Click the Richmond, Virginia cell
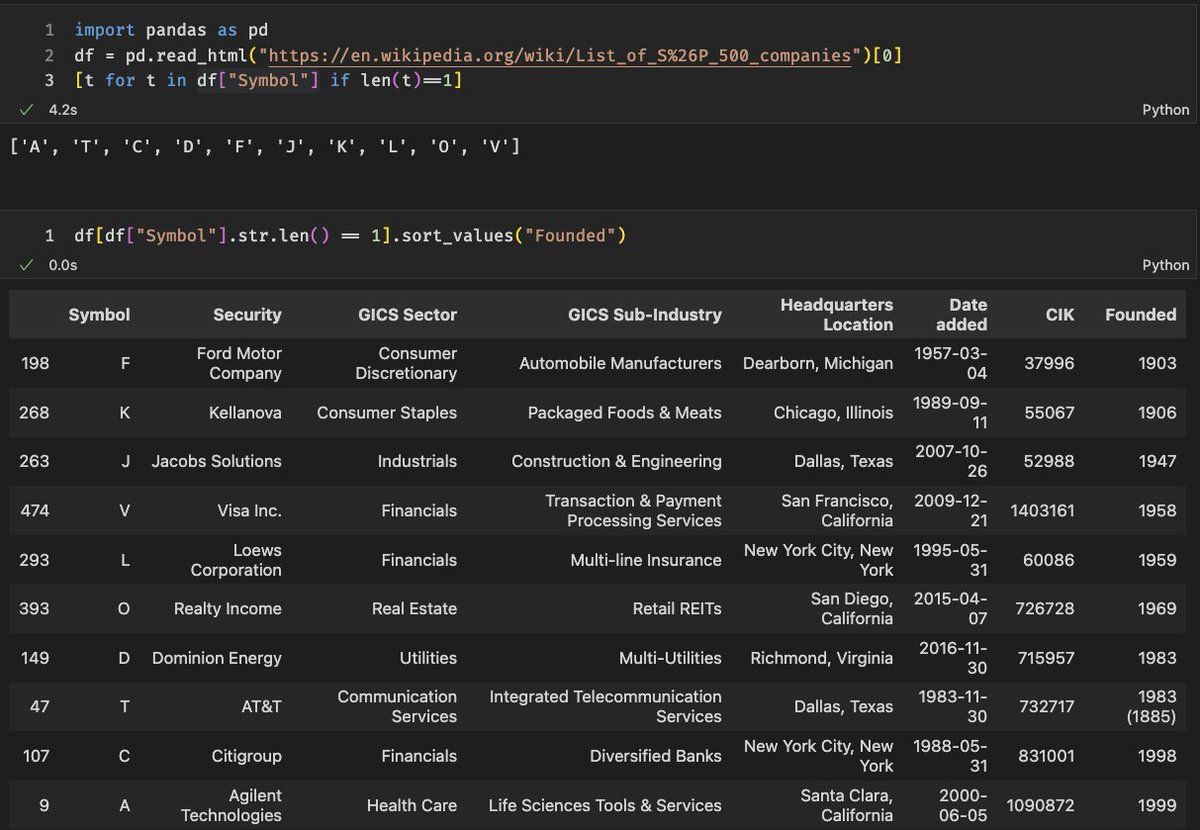The height and width of the screenshot is (830, 1200). [821, 658]
